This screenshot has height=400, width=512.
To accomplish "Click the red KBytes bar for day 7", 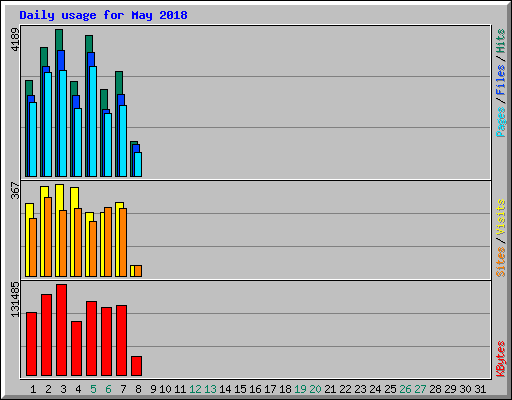I will click(x=121, y=341).
